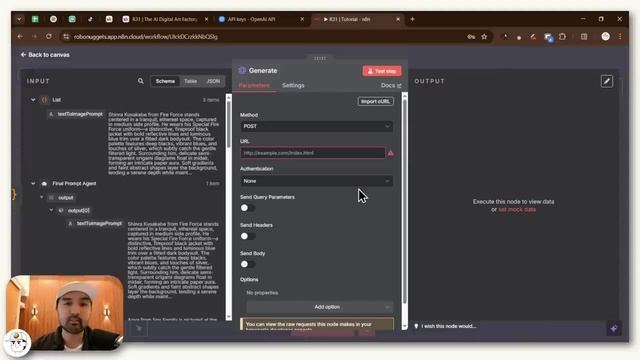Open the browser extensions puzzle icon
Viewport: 640px width, 360px height.
(562, 37)
